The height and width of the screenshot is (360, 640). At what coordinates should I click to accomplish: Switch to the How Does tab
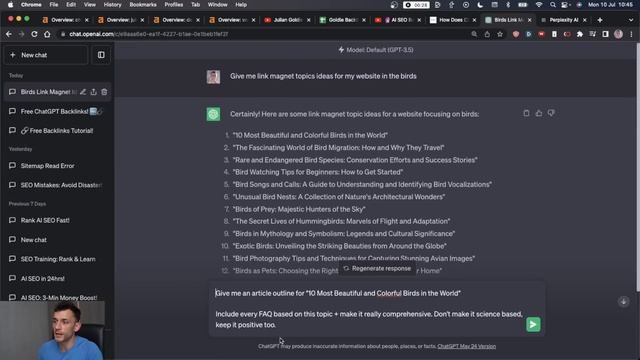pos(454,20)
